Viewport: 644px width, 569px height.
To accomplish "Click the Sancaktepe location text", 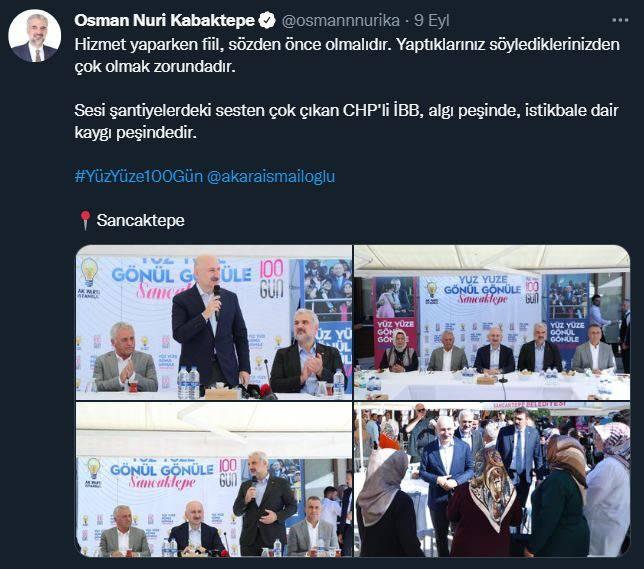I will point(140,221).
